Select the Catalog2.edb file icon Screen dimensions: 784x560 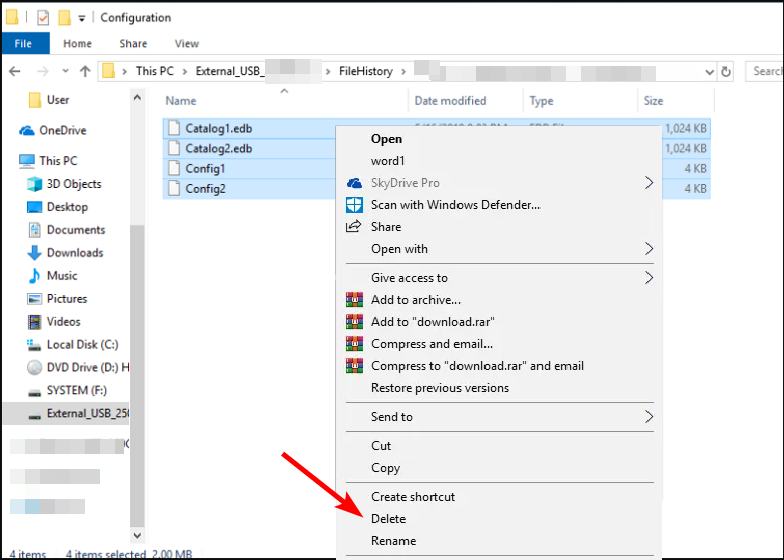pos(174,148)
